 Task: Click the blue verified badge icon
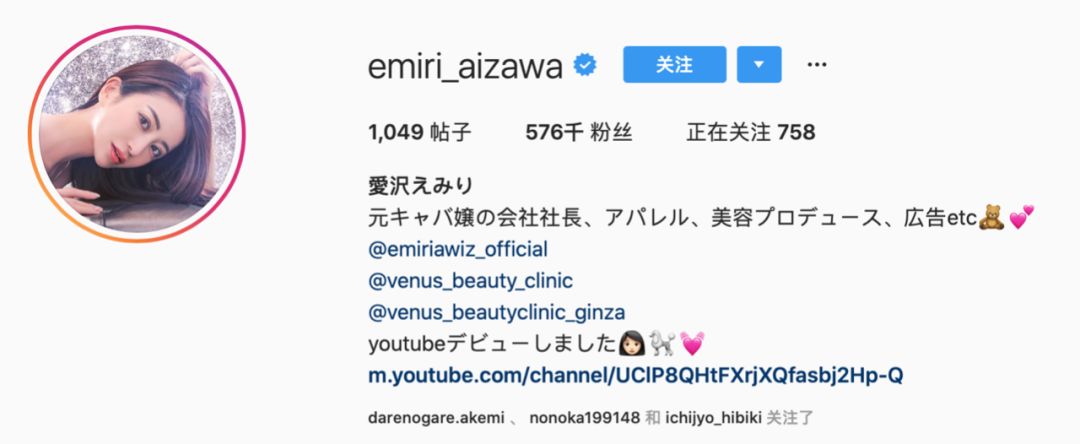(x=585, y=65)
